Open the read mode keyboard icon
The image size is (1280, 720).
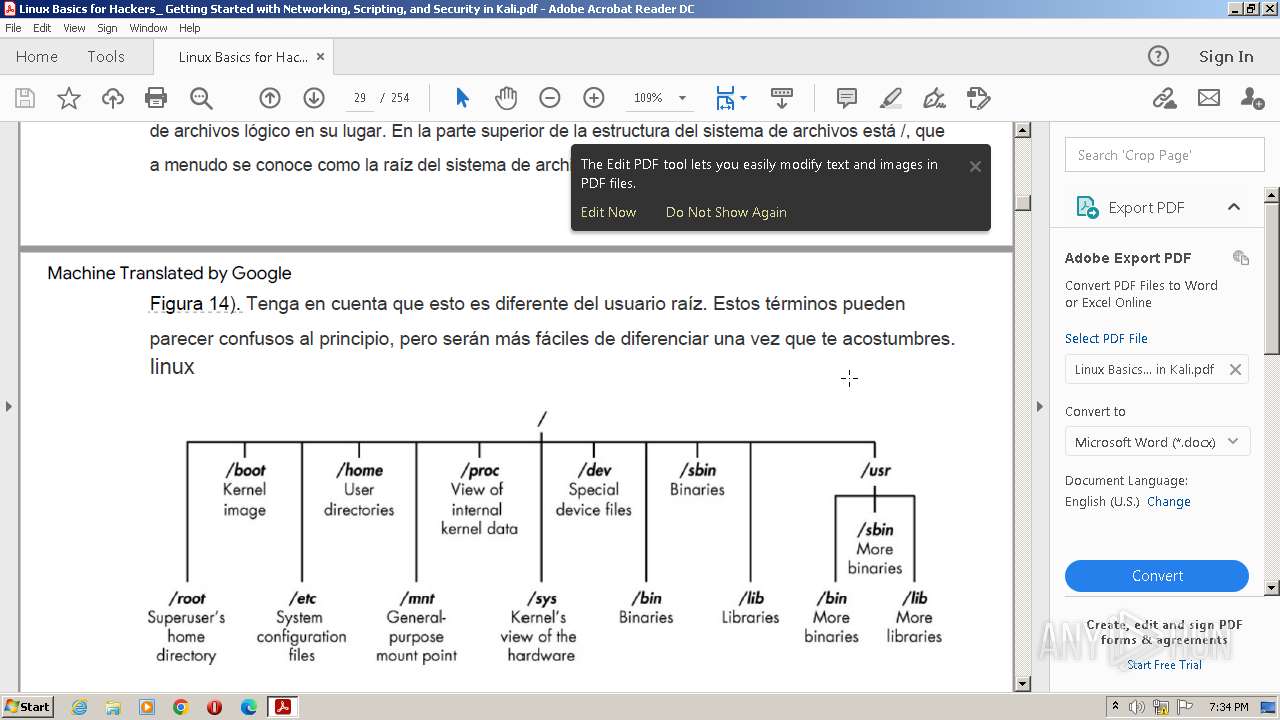[x=782, y=98]
